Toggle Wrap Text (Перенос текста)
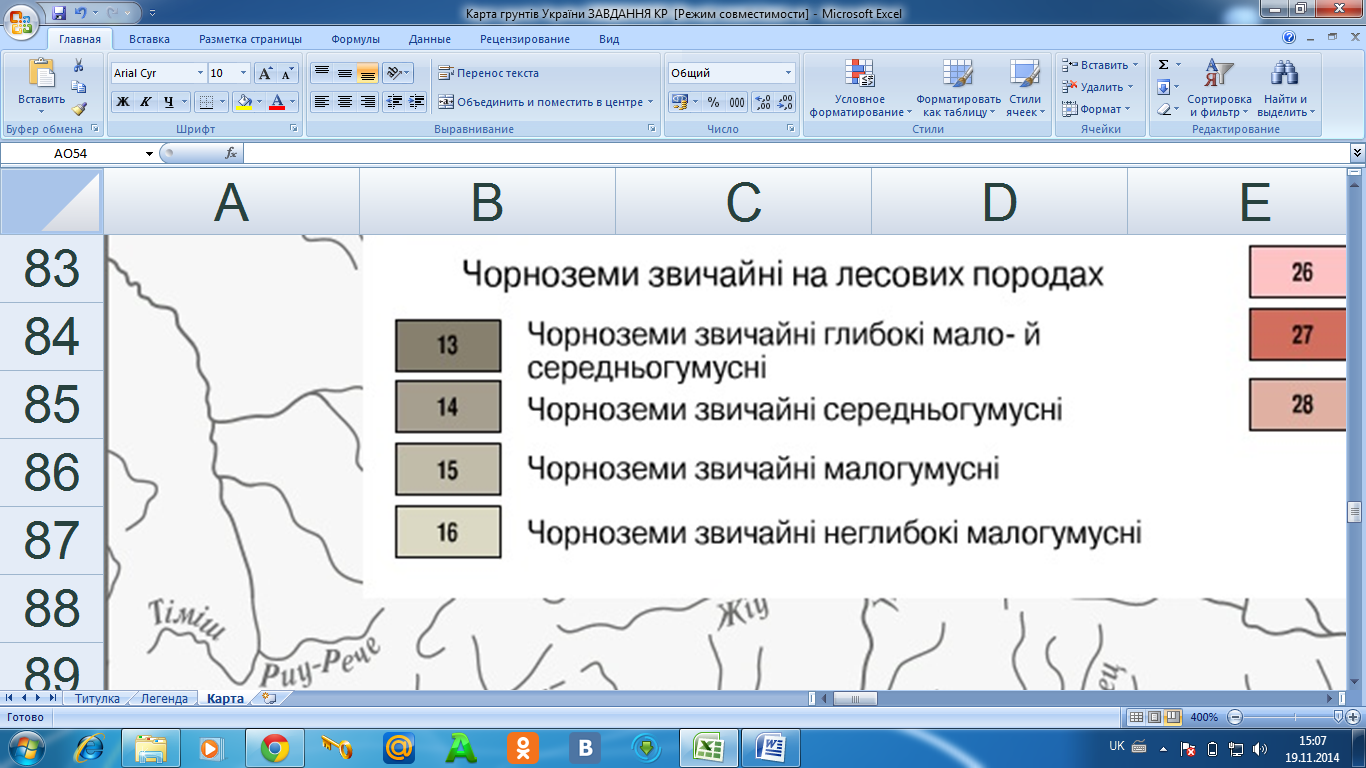This screenshot has width=1366, height=768. 488,73
